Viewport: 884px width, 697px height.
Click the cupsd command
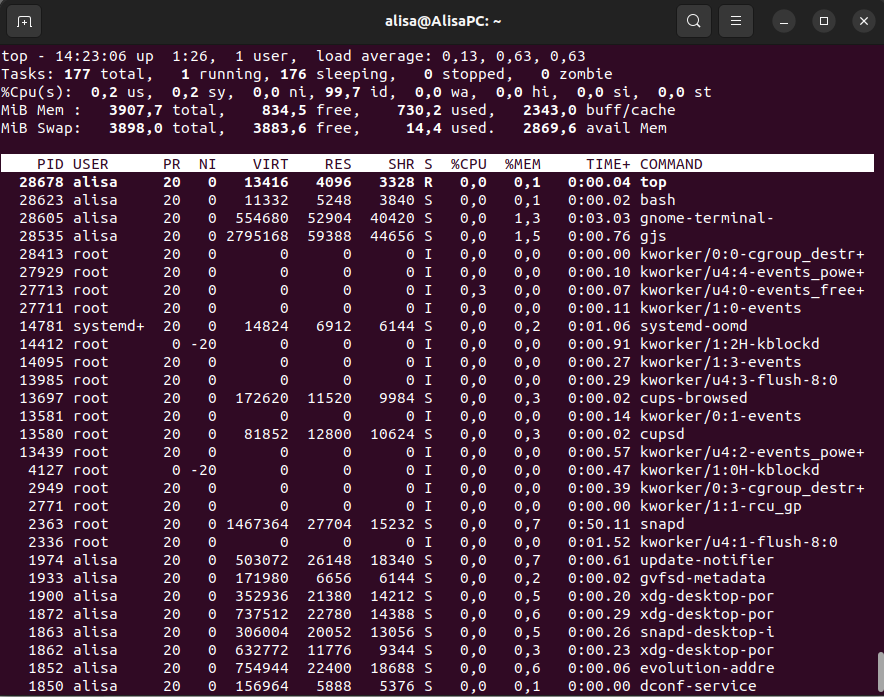[662, 434]
